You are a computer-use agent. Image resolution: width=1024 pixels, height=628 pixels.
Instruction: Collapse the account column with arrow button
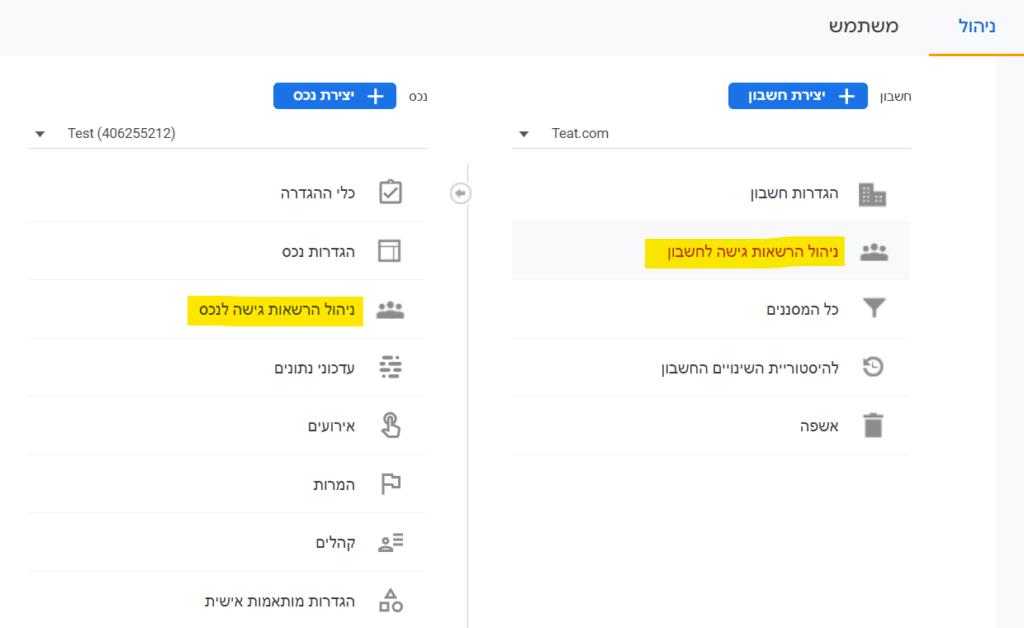click(460, 193)
